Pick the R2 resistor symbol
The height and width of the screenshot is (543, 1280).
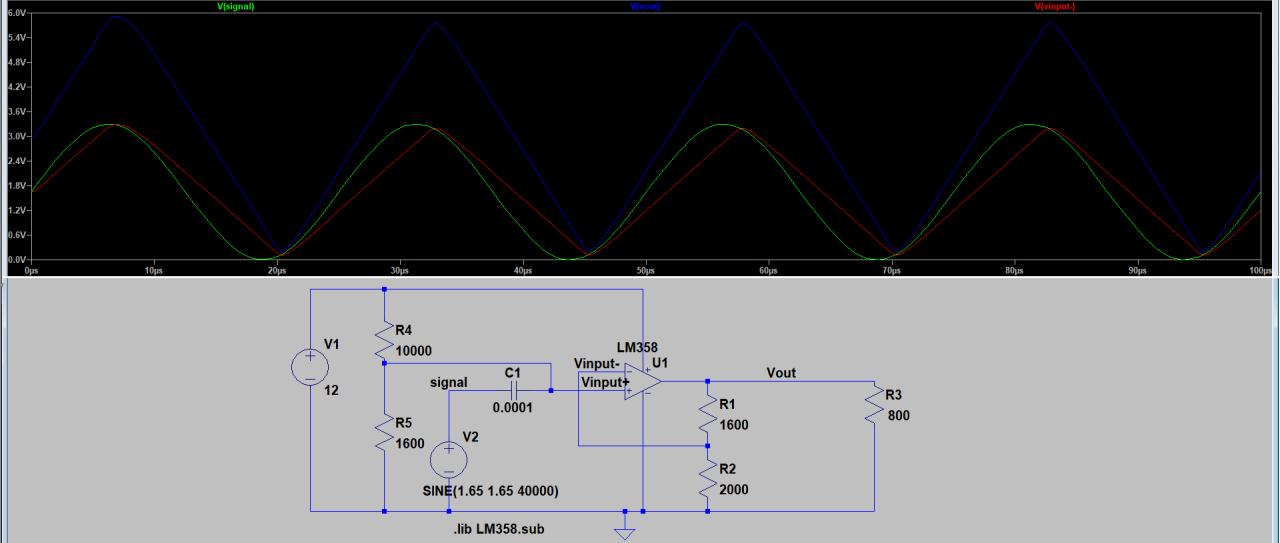[707, 478]
